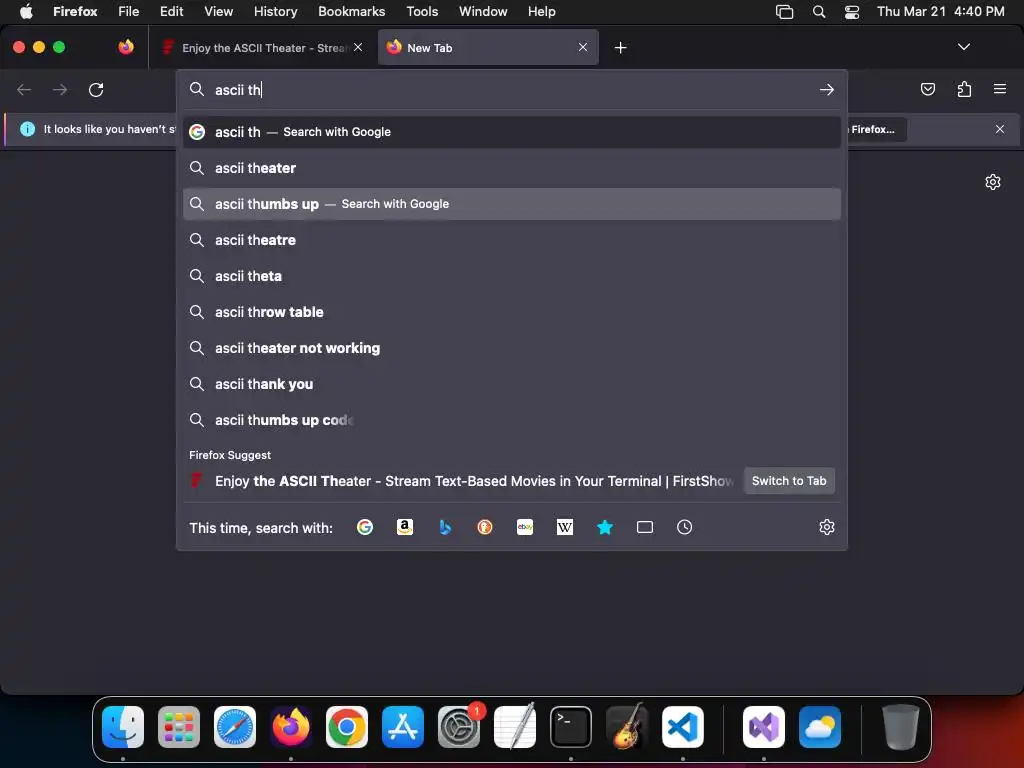Viewport: 1024px width, 768px height.
Task: Search this time with Amazon
Action: pos(405,527)
